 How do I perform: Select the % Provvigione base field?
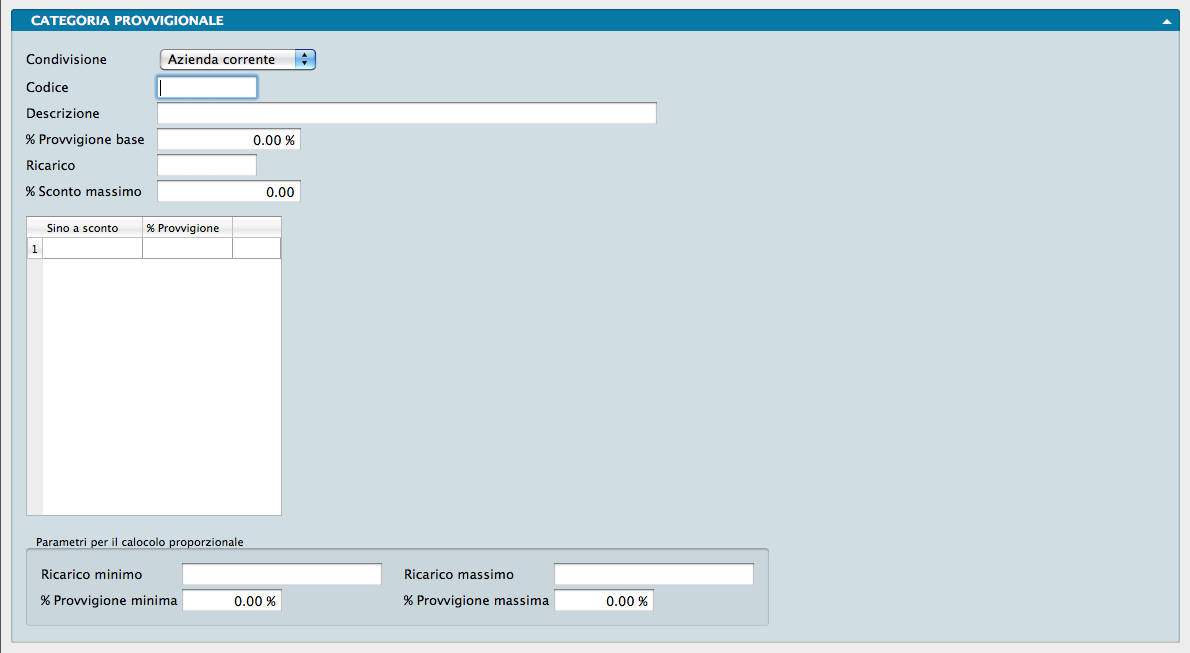coord(228,140)
